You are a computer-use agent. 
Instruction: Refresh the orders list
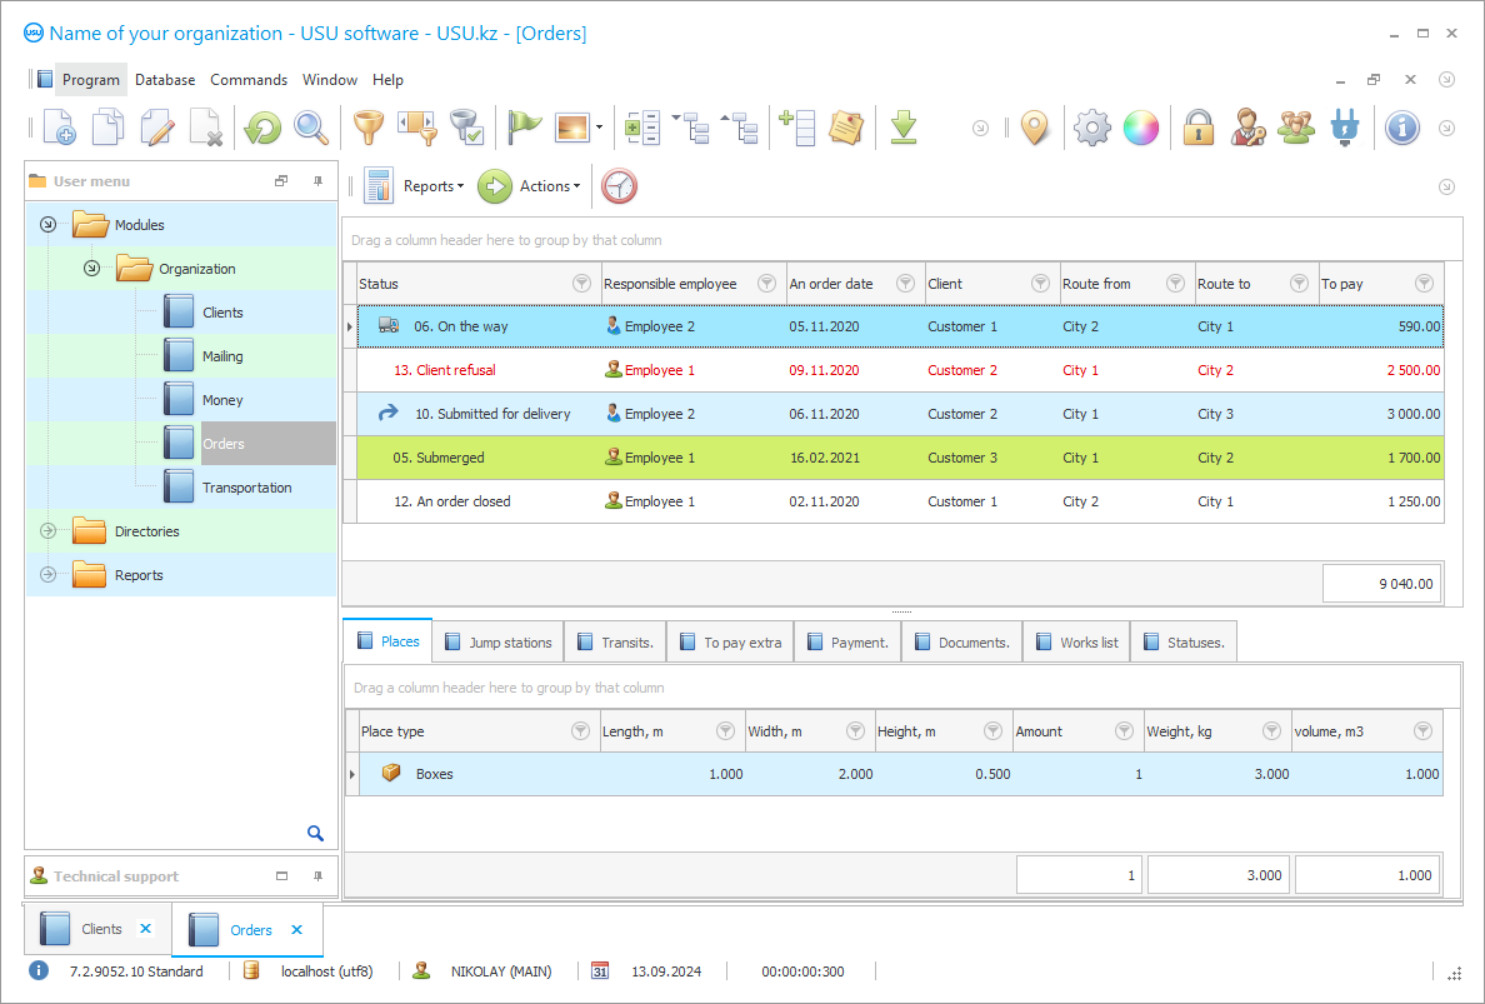(261, 127)
